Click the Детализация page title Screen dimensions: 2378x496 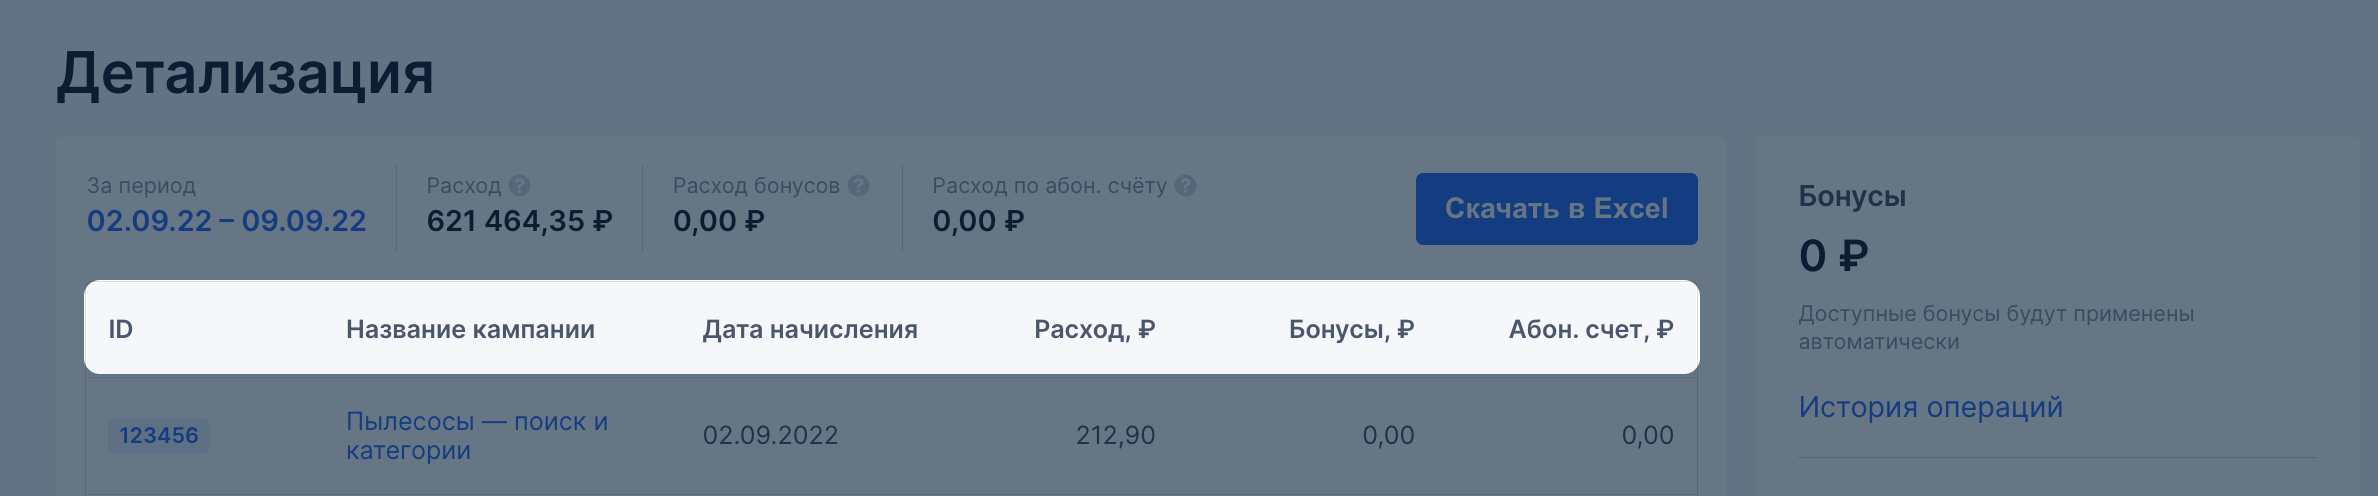pos(245,74)
